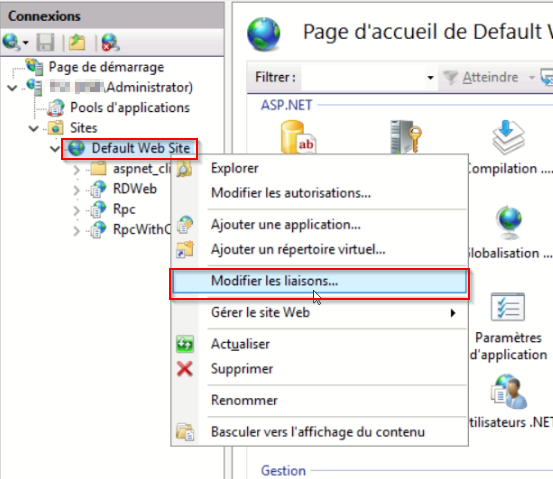Click inside the Filtrer input field
Screen dimensions: 553x479
point(363,77)
